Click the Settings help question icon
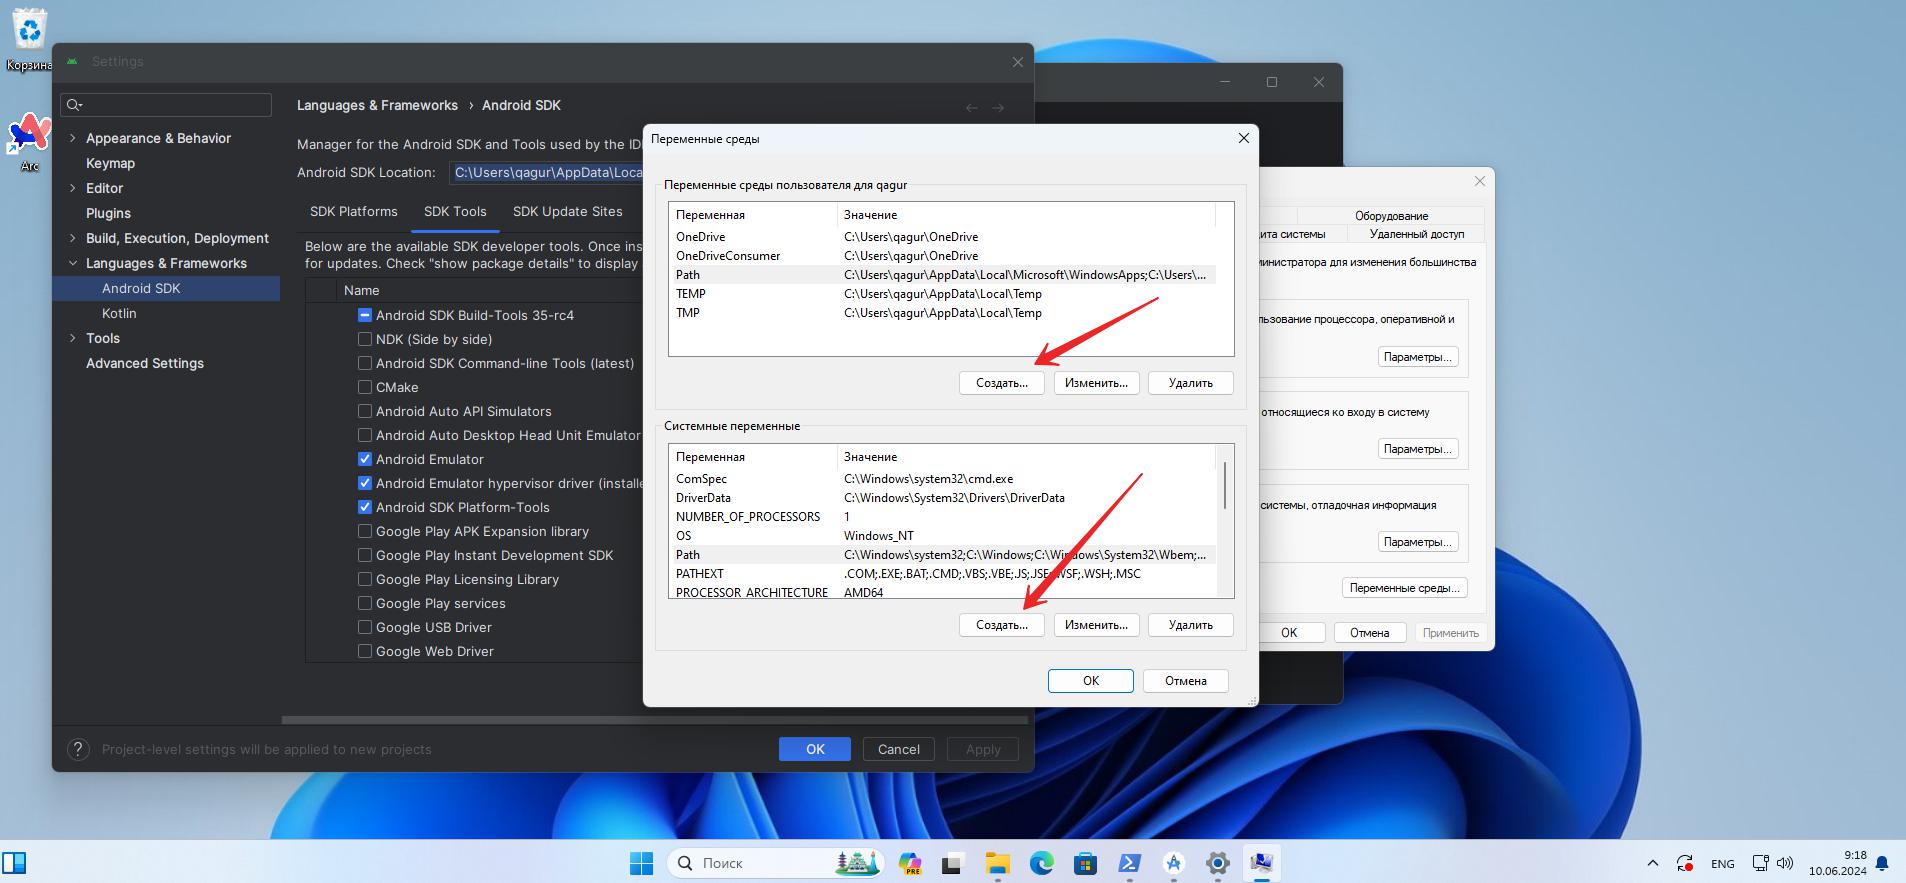1906x883 pixels. tap(78, 749)
